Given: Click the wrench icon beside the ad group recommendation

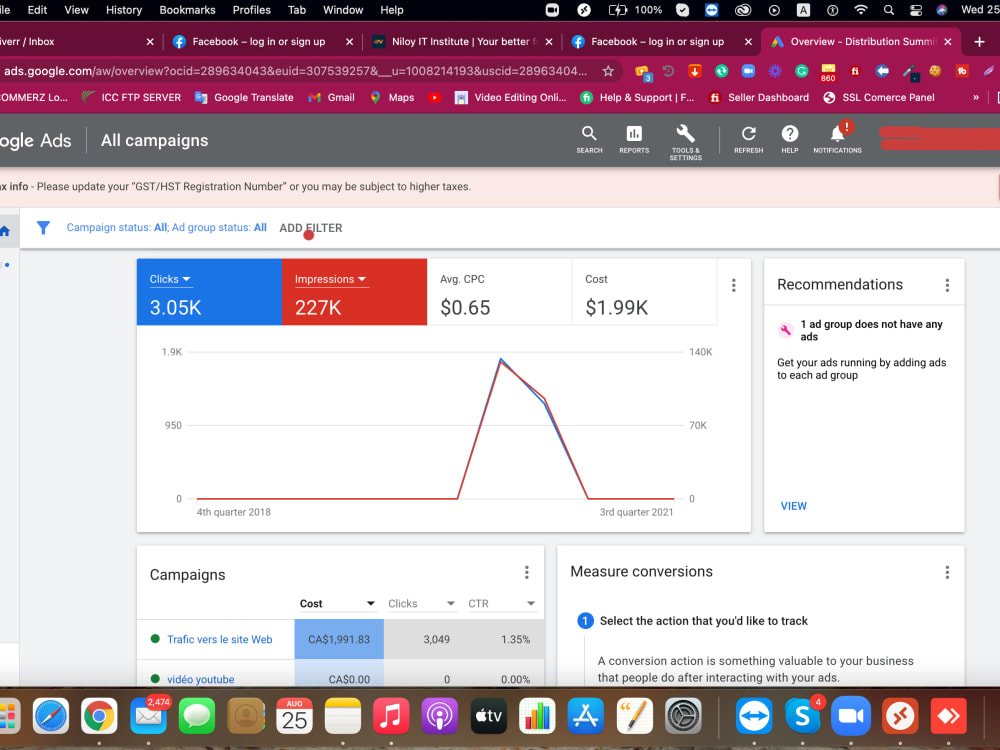Looking at the screenshot, I should tap(786, 330).
